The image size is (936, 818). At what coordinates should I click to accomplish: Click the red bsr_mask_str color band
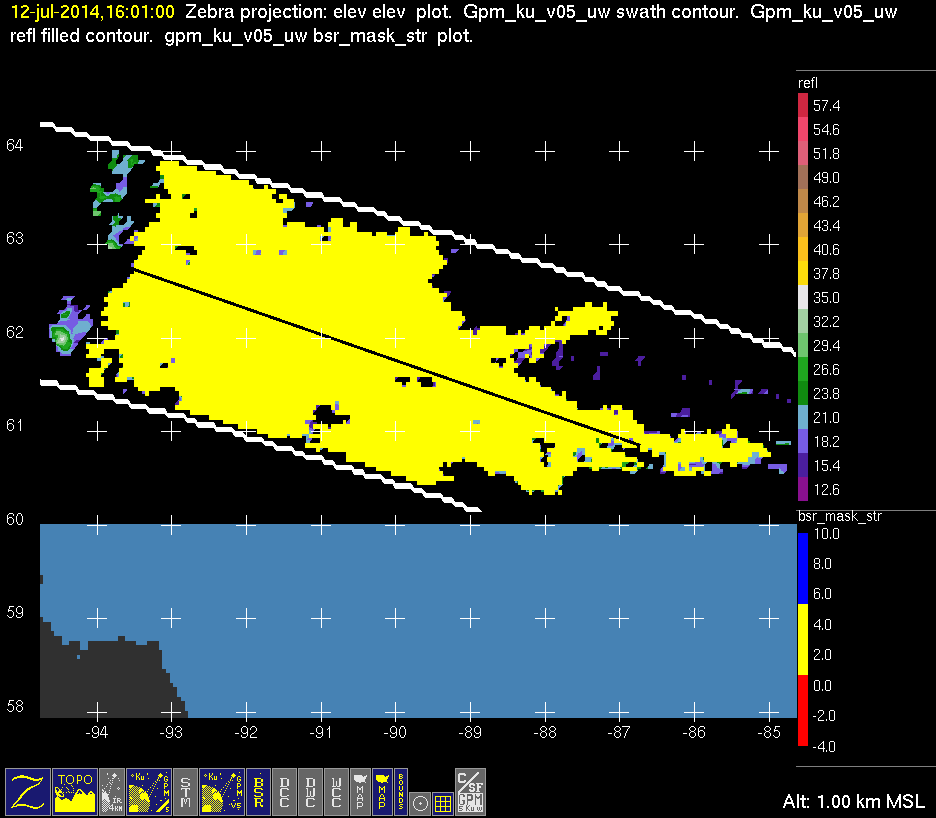point(803,711)
